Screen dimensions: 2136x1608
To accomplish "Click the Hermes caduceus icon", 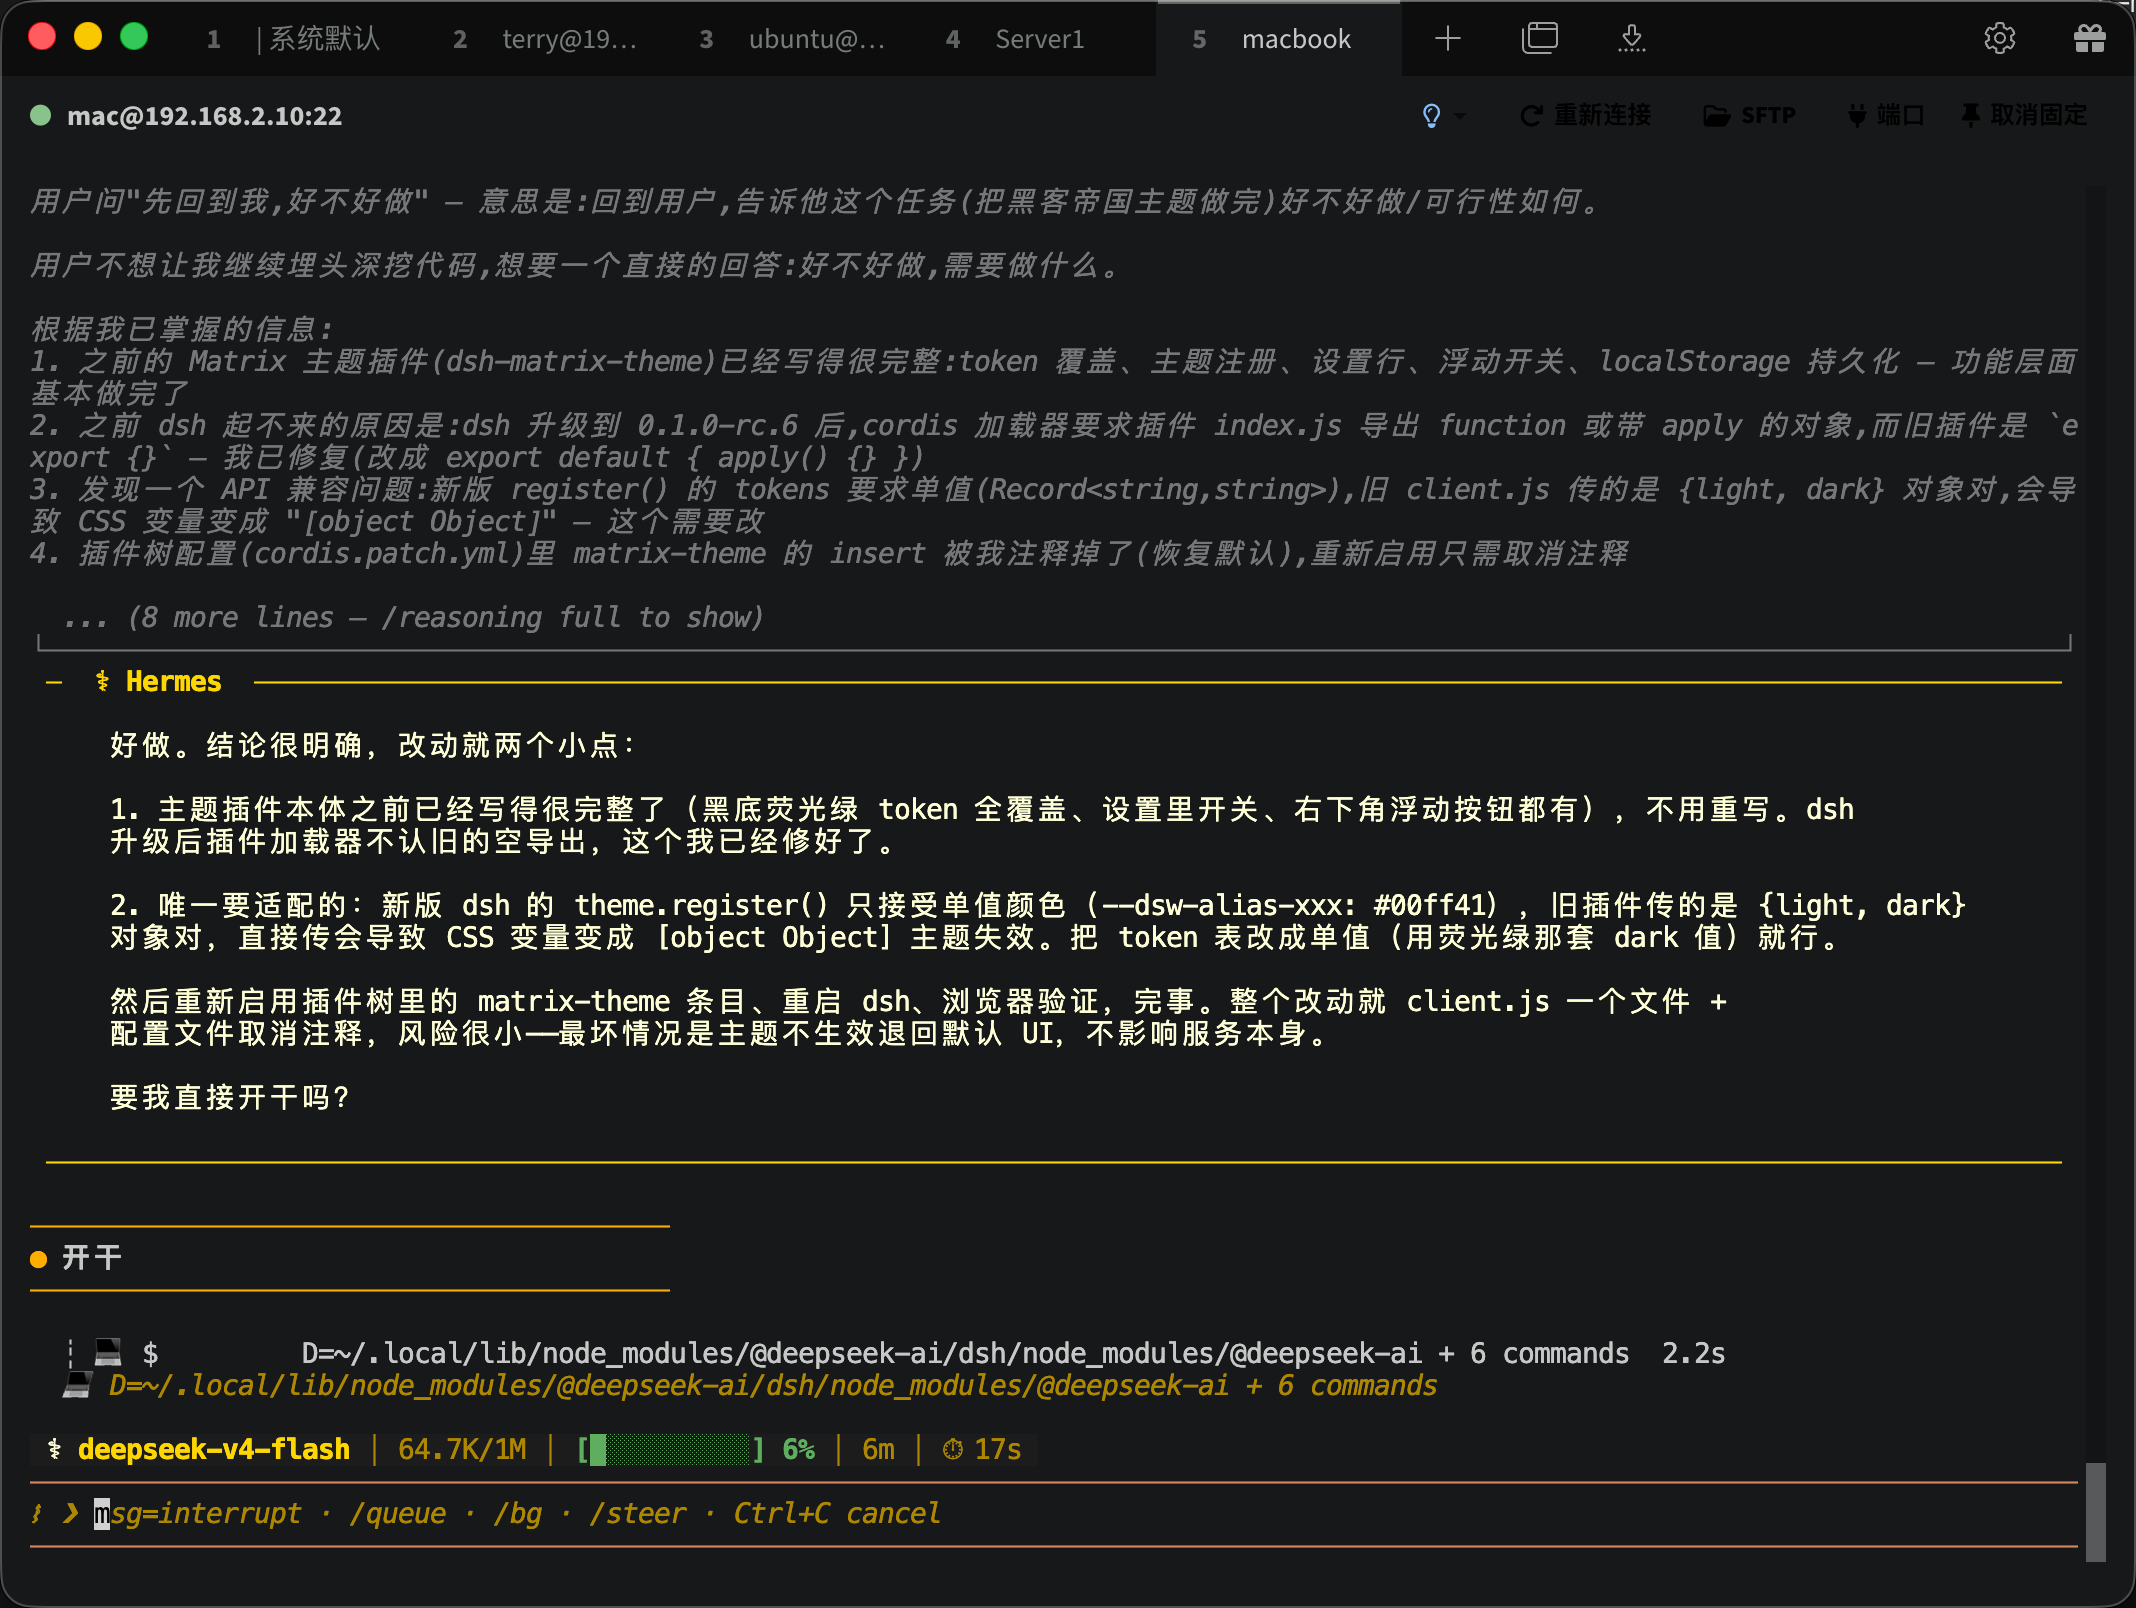I will pyautogui.click(x=102, y=682).
